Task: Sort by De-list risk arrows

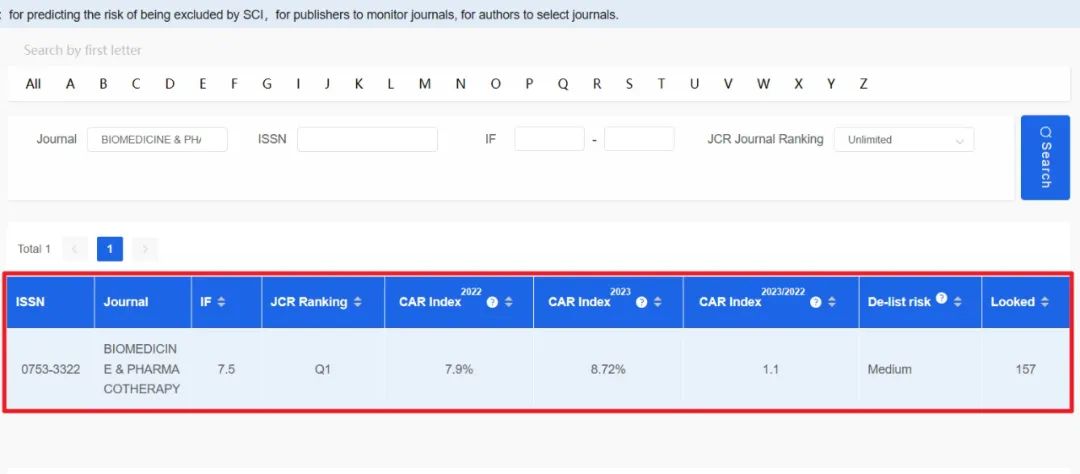Action: tap(957, 302)
